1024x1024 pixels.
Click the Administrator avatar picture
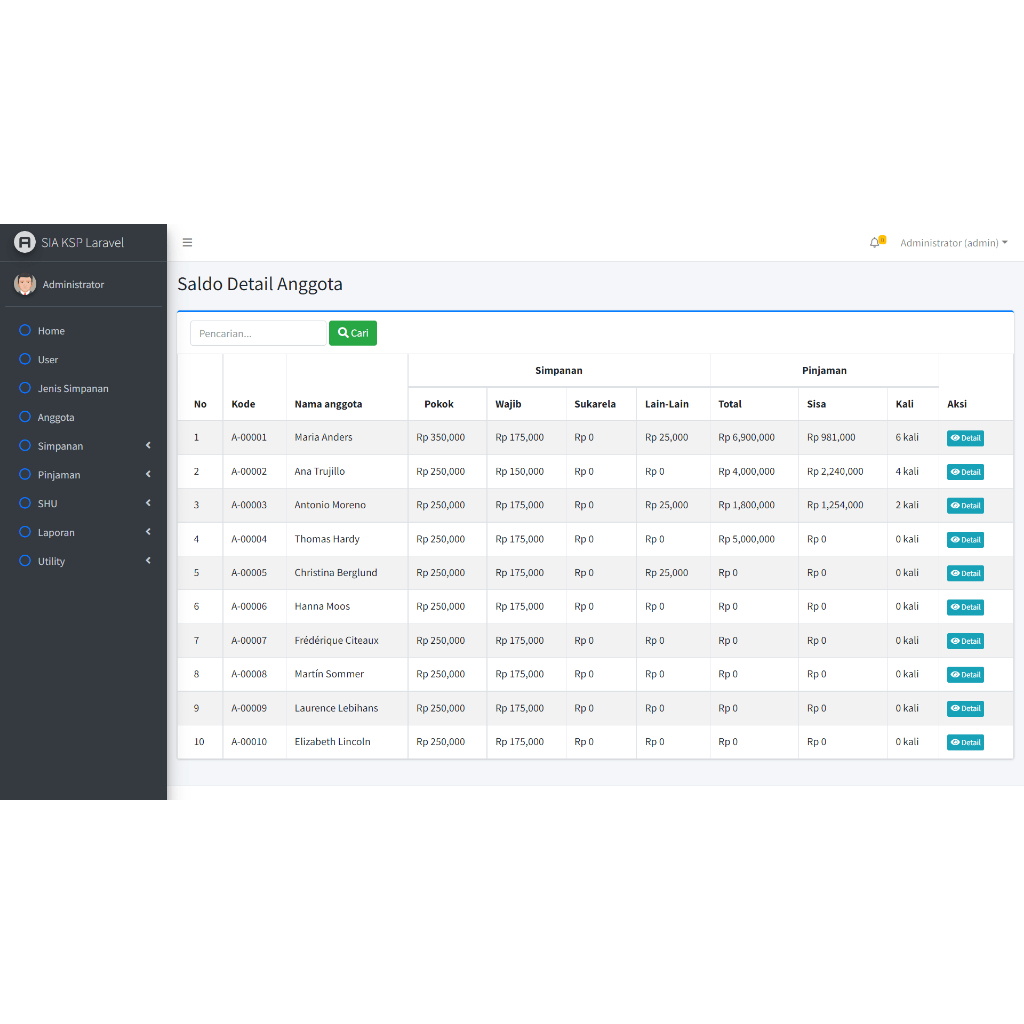[25, 285]
